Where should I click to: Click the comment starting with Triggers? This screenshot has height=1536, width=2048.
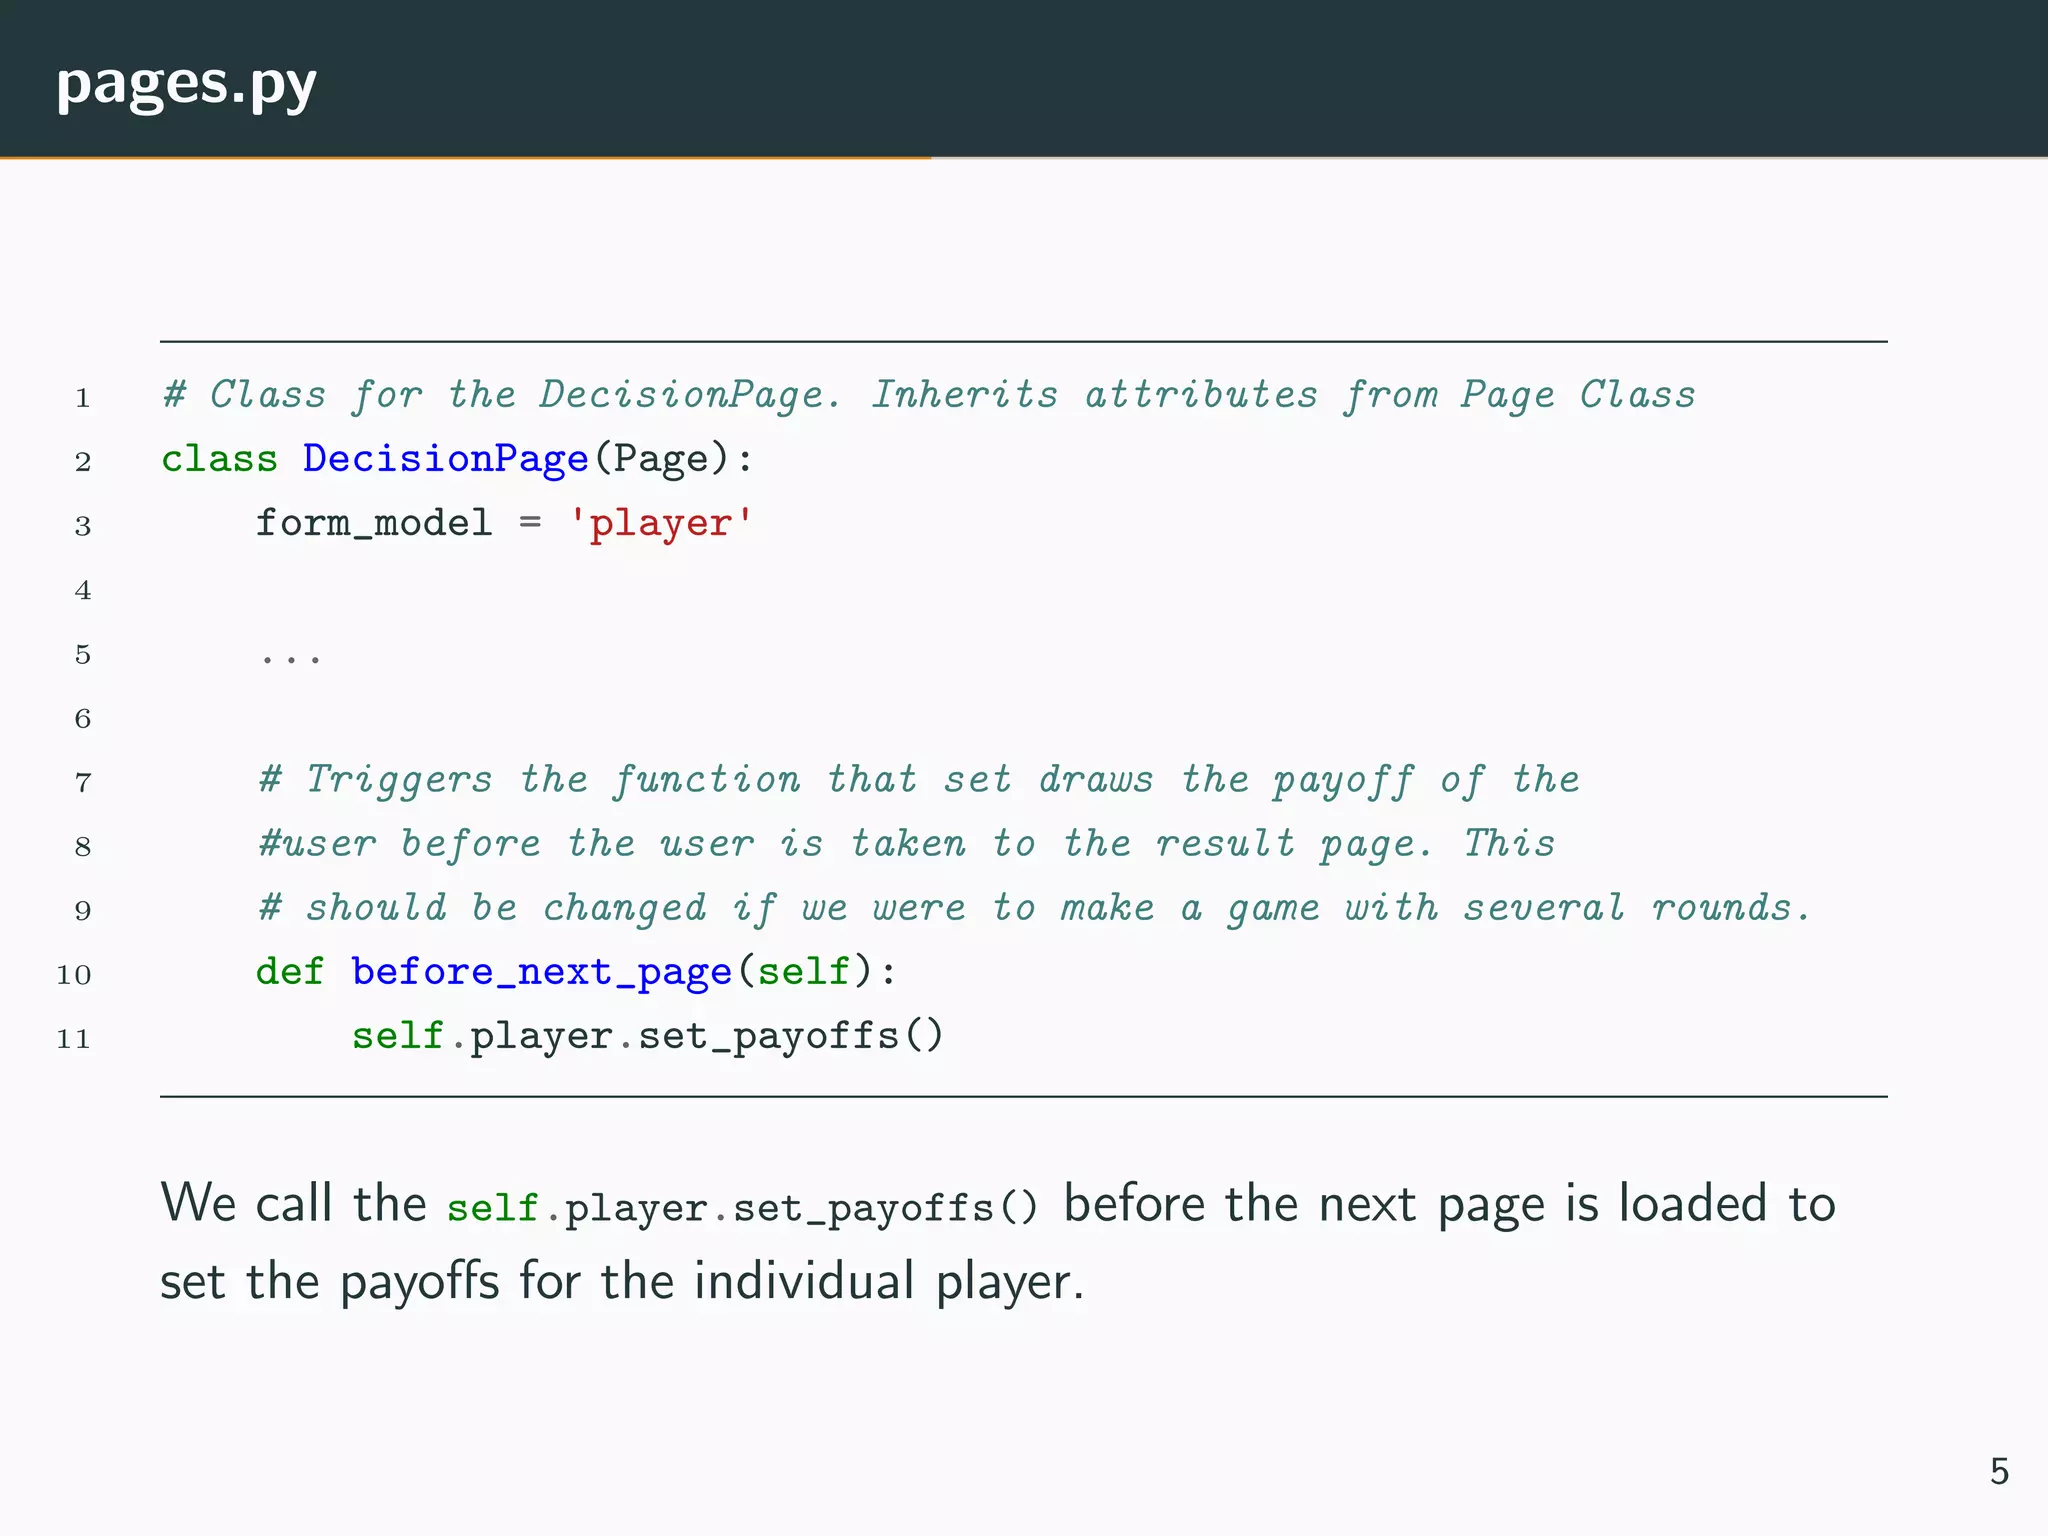[918, 780]
